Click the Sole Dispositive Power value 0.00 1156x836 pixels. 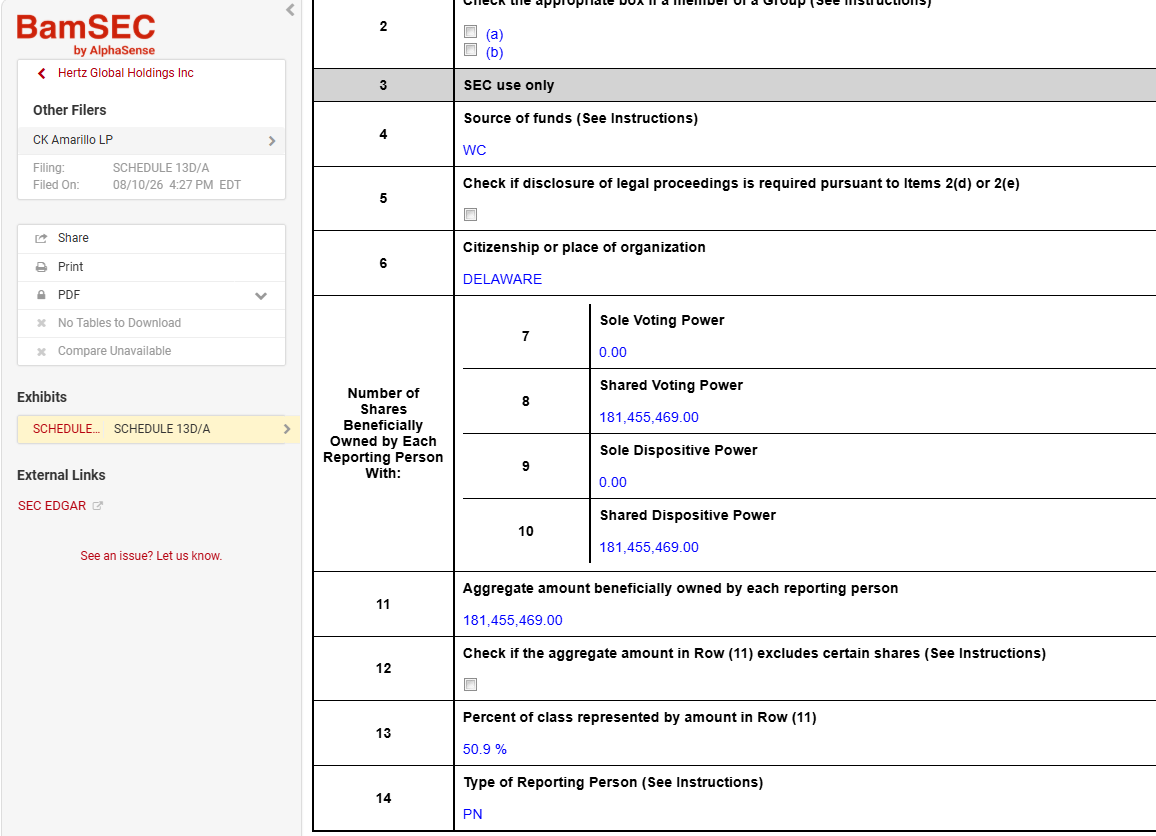point(613,482)
